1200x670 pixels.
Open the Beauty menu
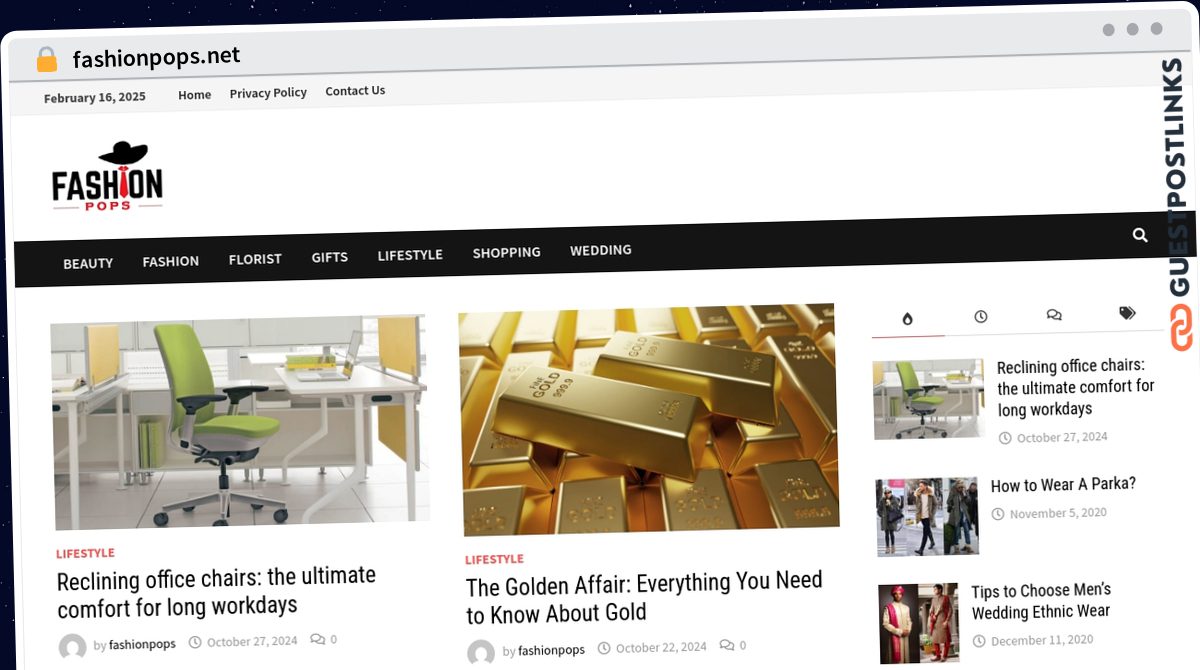(x=88, y=263)
